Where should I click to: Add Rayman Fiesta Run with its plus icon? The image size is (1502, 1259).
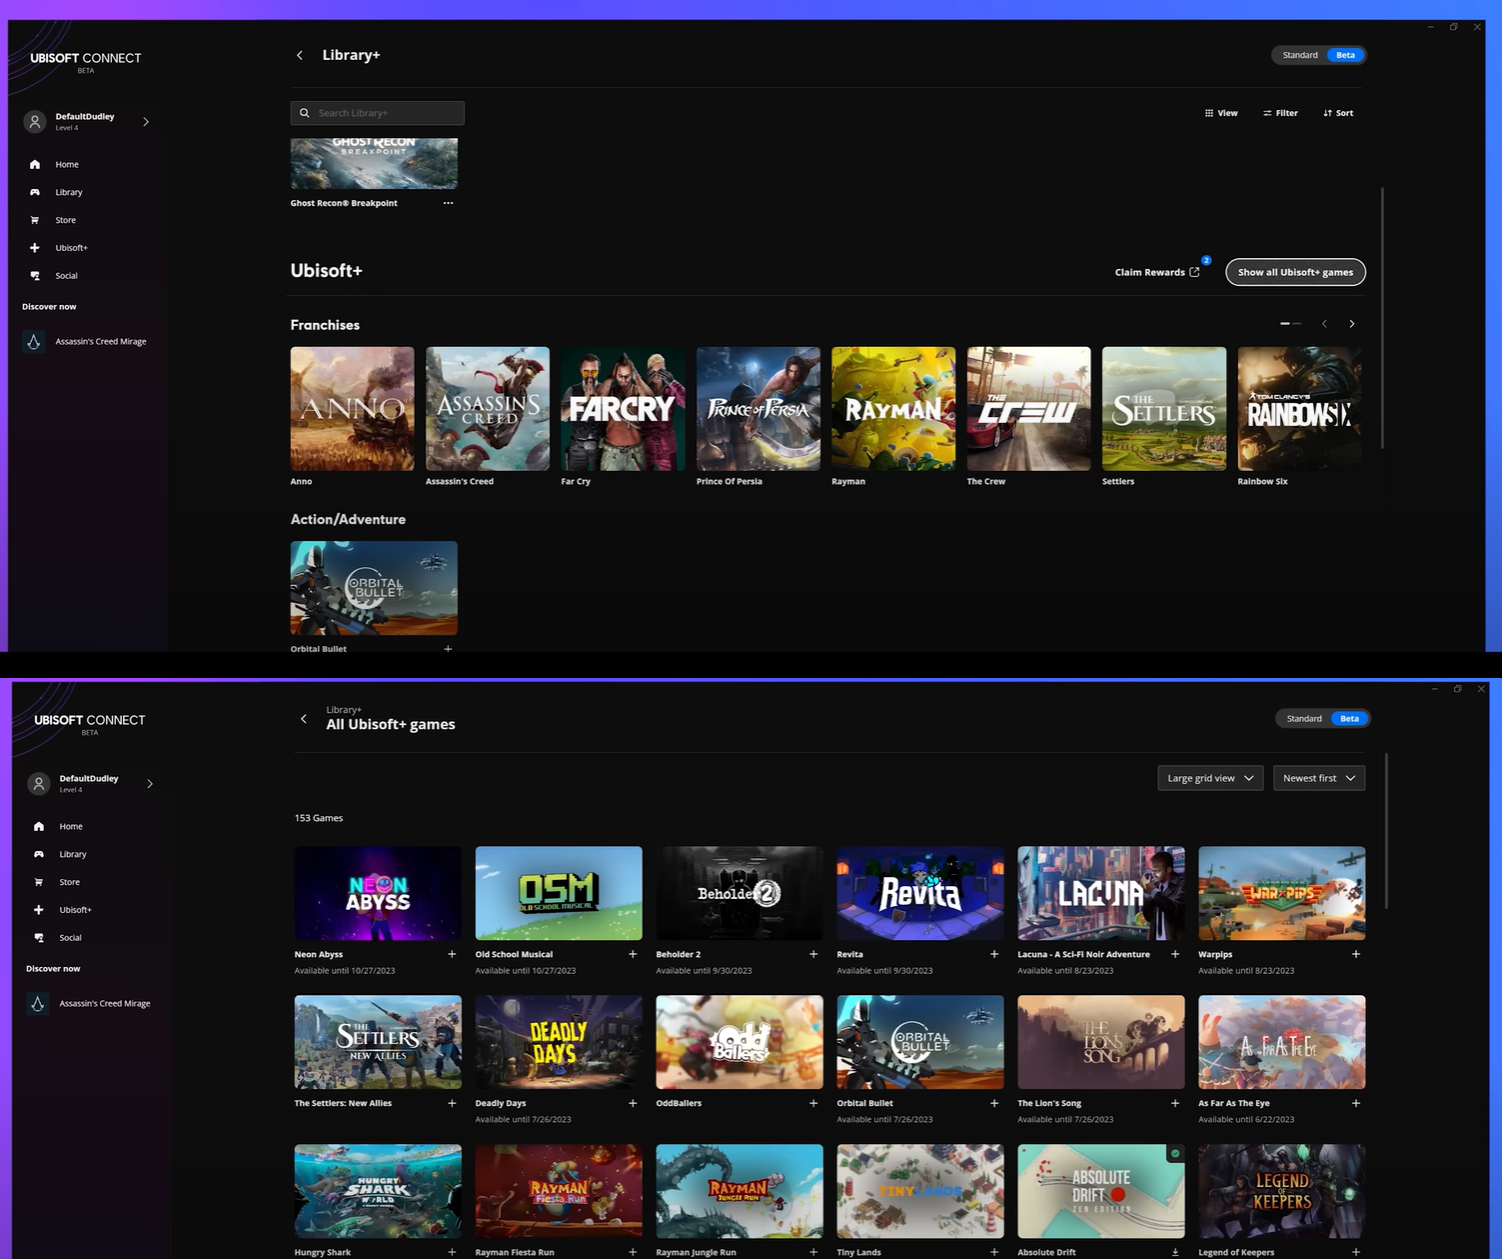pyautogui.click(x=633, y=1252)
